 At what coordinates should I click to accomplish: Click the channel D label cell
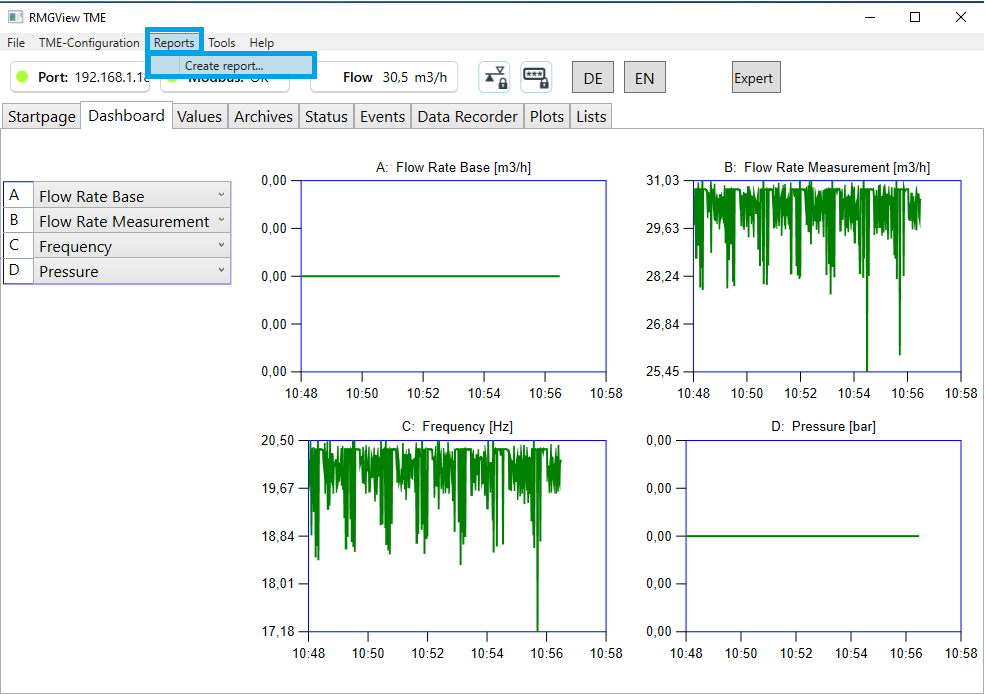coord(18,271)
